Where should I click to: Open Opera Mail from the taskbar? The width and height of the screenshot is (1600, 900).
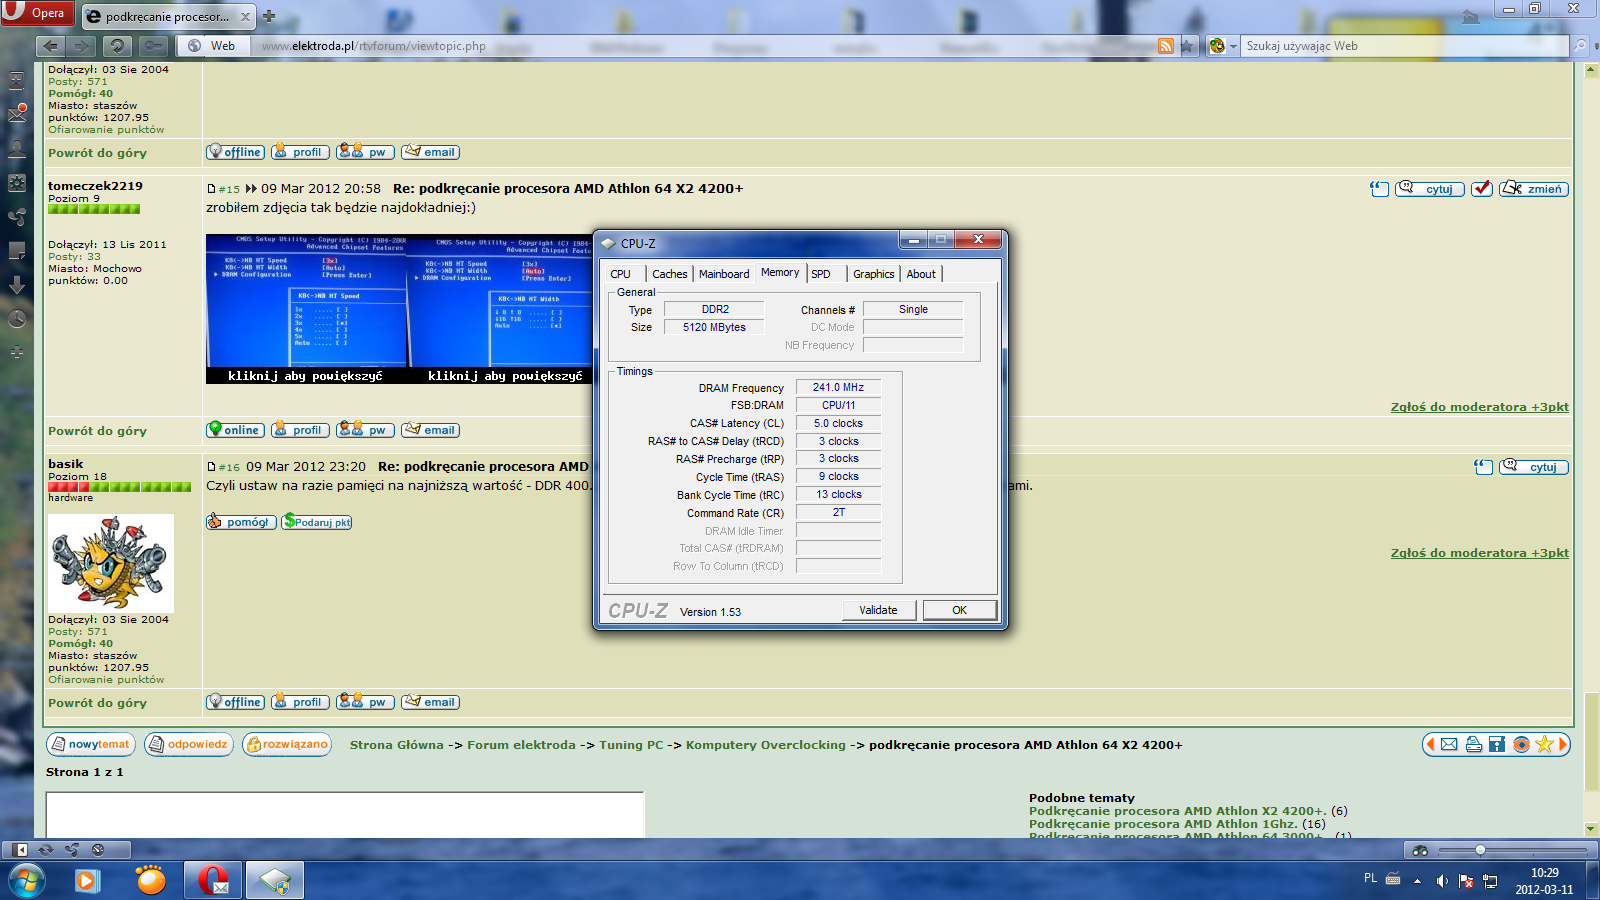click(x=213, y=881)
